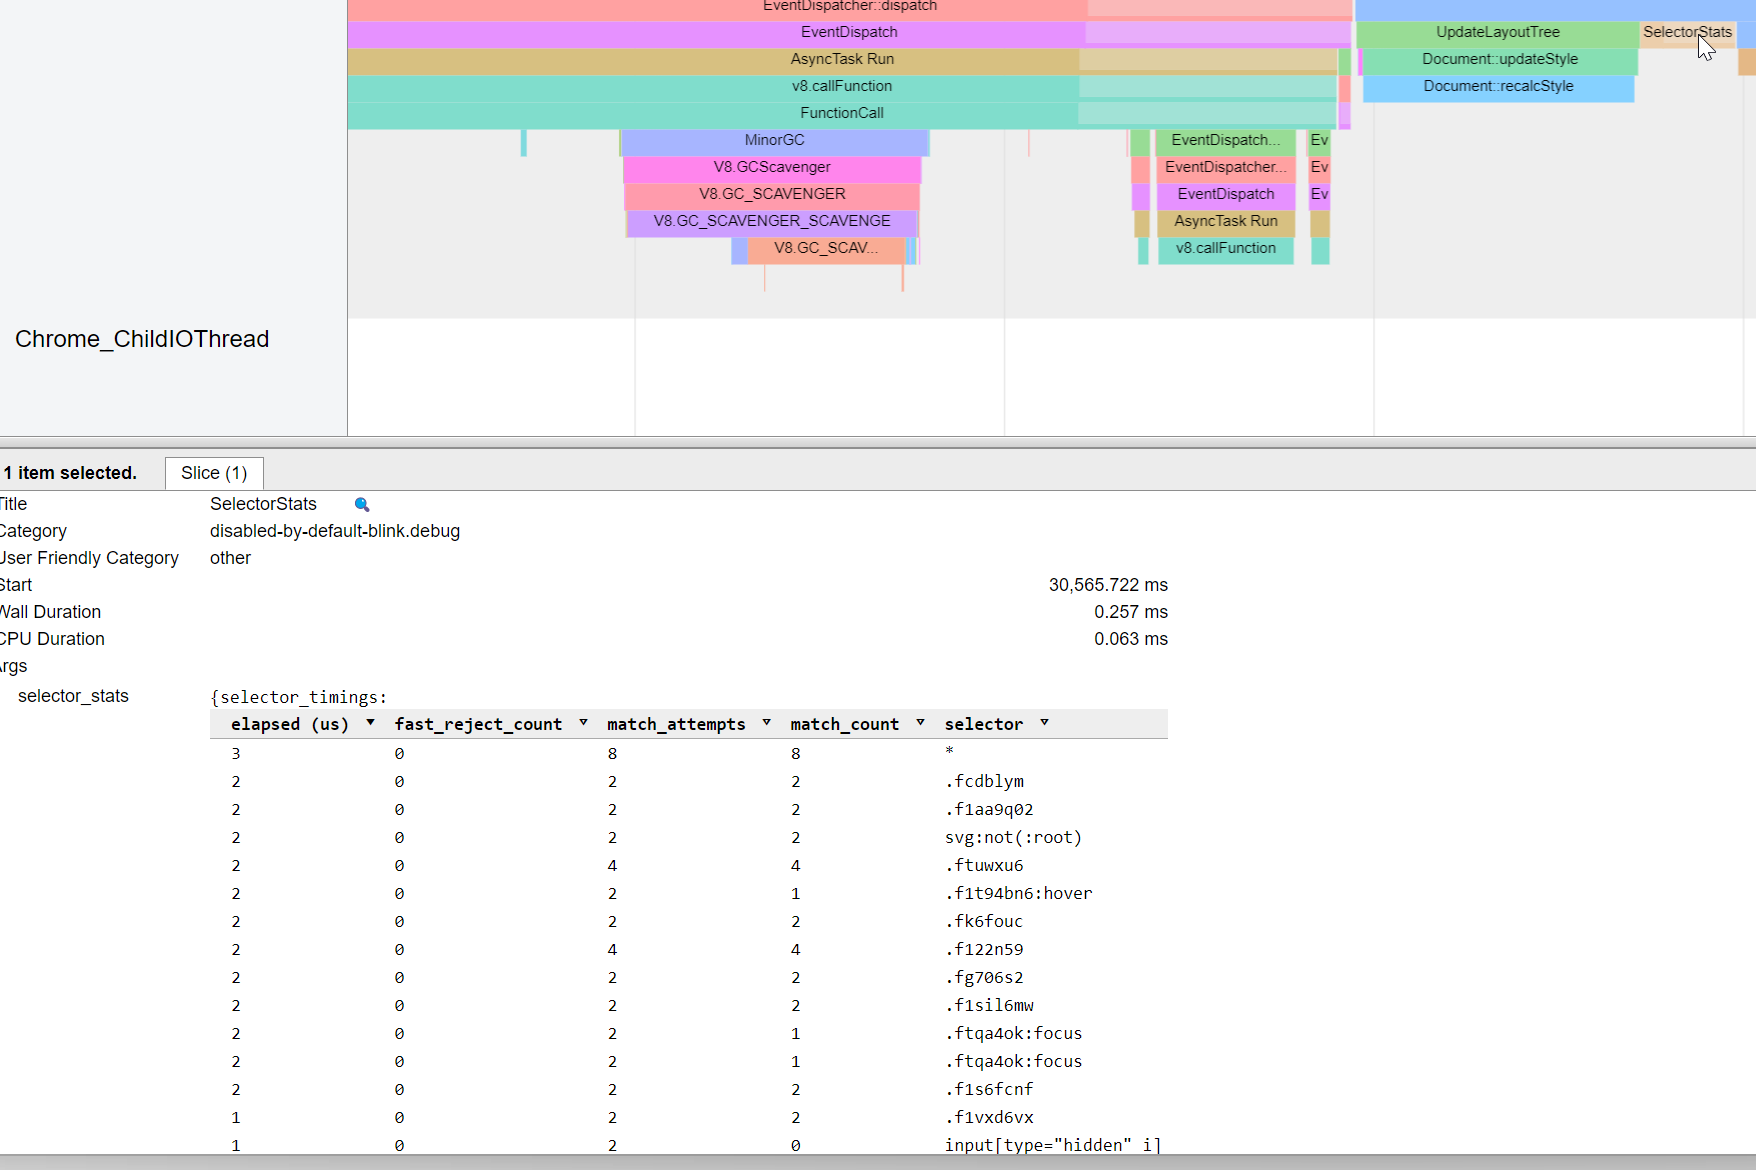Select the V8.GC_SCAVENGER_SCAVENGE slice

[x=772, y=221]
